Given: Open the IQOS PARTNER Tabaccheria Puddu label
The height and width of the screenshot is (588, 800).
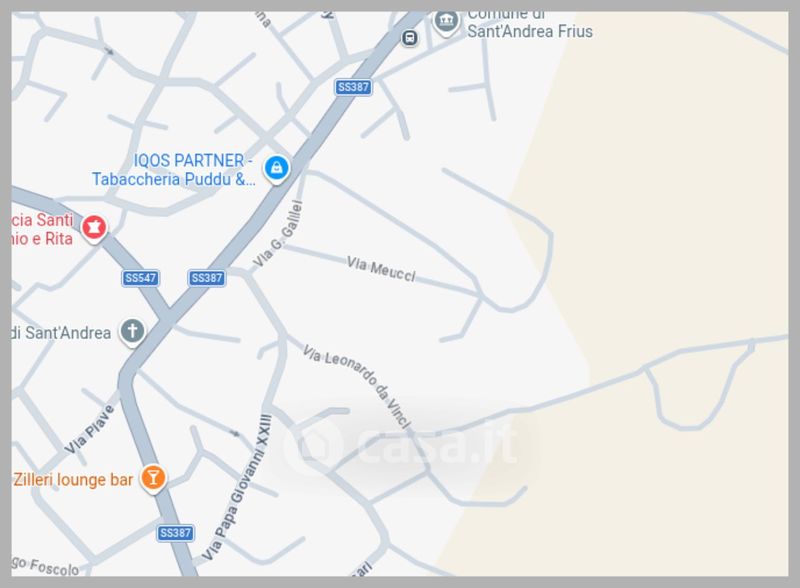Looking at the screenshot, I should point(173,170).
